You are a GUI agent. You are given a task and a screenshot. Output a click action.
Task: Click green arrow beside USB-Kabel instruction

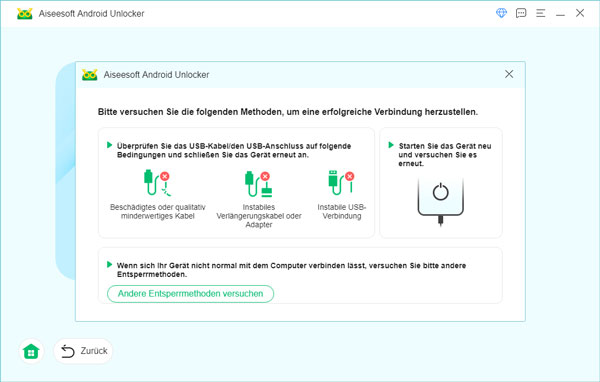[x=110, y=145]
